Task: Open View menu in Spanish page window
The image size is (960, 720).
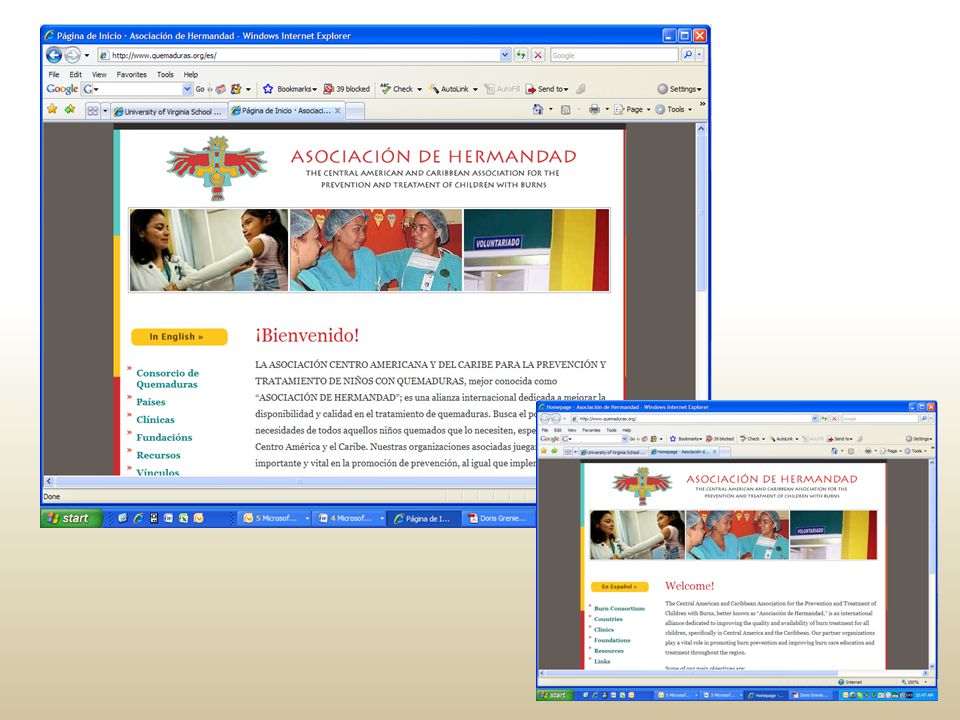Action: click(99, 74)
